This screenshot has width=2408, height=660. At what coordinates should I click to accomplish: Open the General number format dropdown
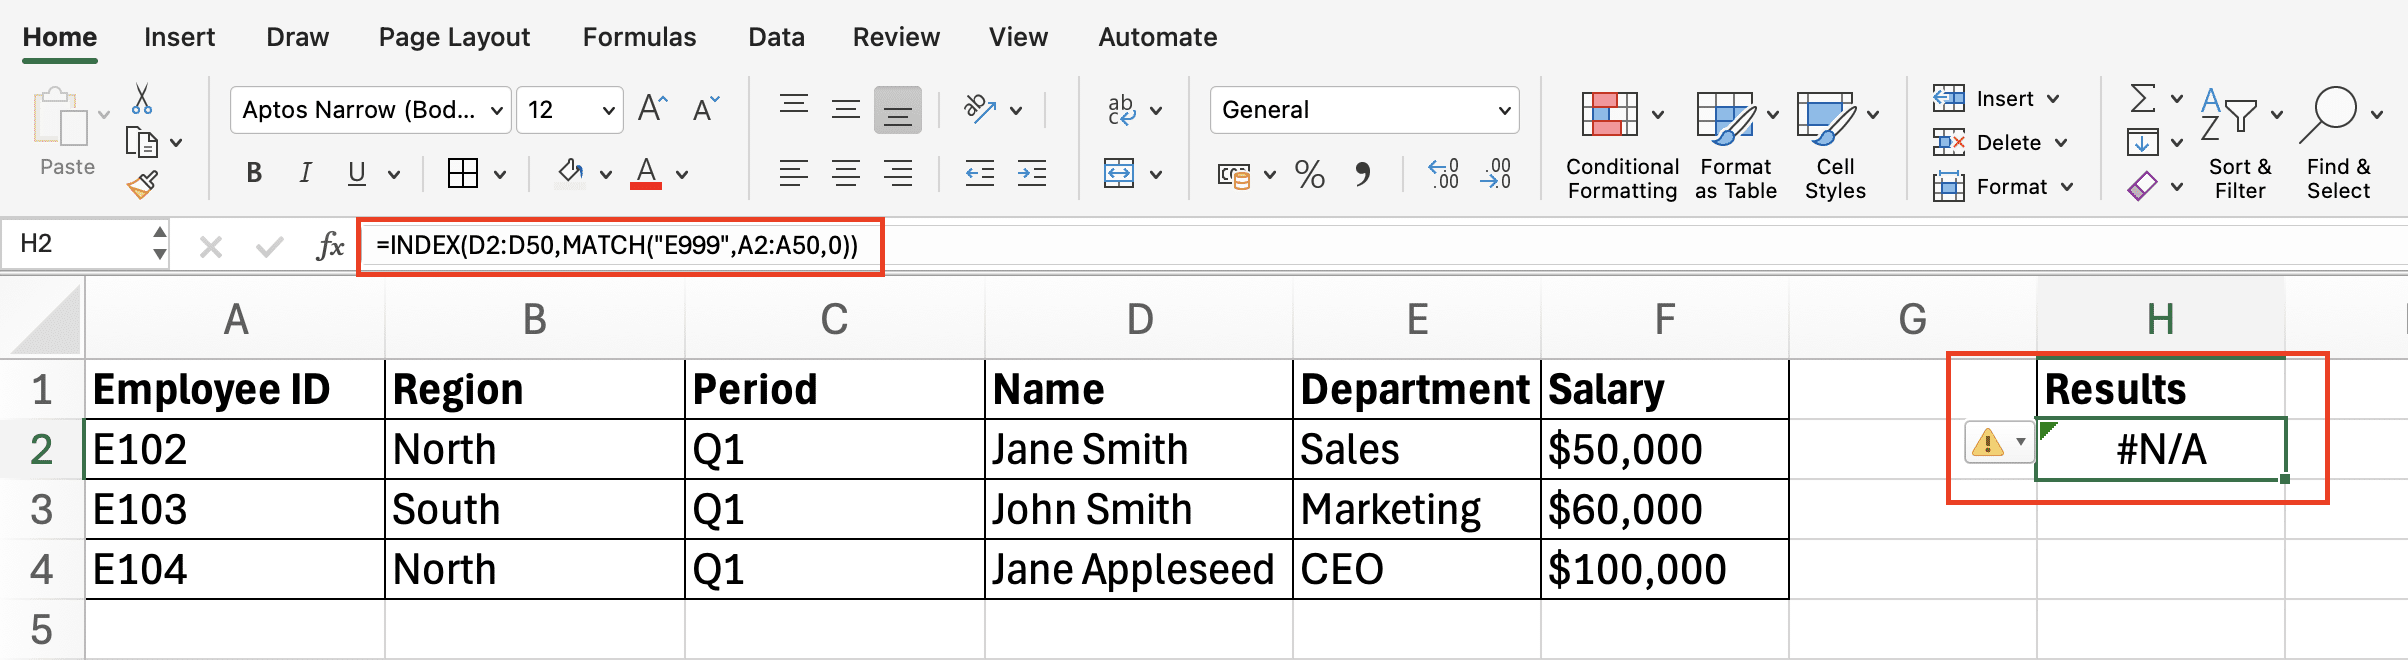pyautogui.click(x=1504, y=110)
